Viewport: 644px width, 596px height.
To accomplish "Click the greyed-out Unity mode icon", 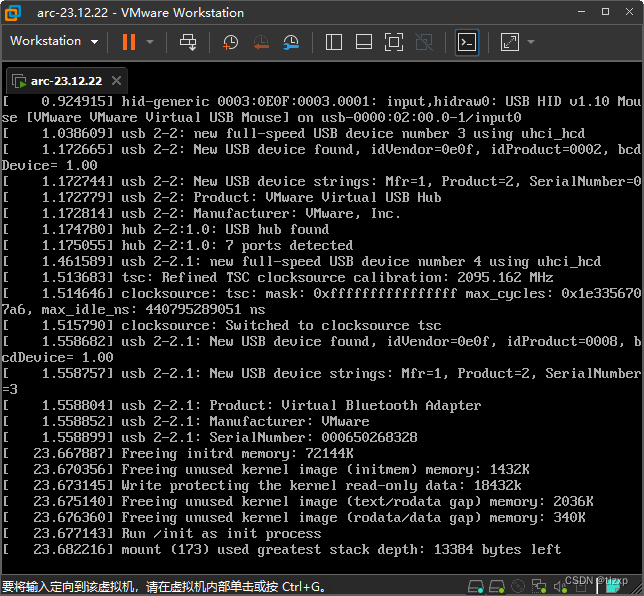I will (x=424, y=42).
